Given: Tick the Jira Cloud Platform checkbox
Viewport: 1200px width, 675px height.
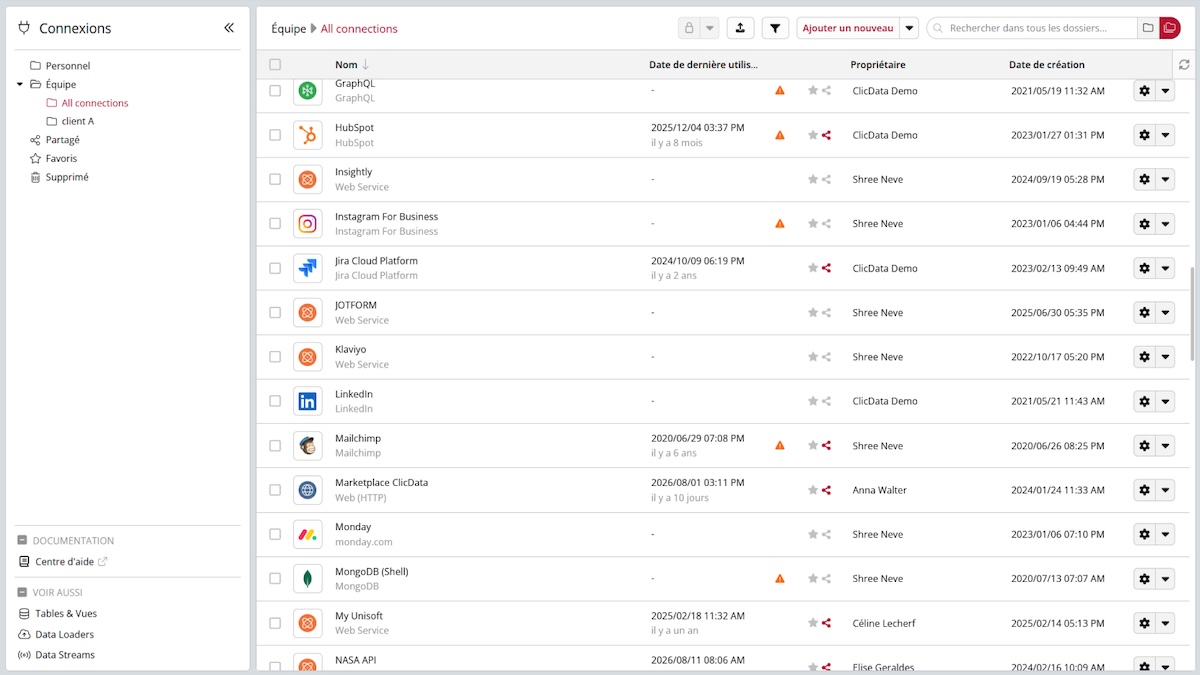Looking at the screenshot, I should (275, 268).
